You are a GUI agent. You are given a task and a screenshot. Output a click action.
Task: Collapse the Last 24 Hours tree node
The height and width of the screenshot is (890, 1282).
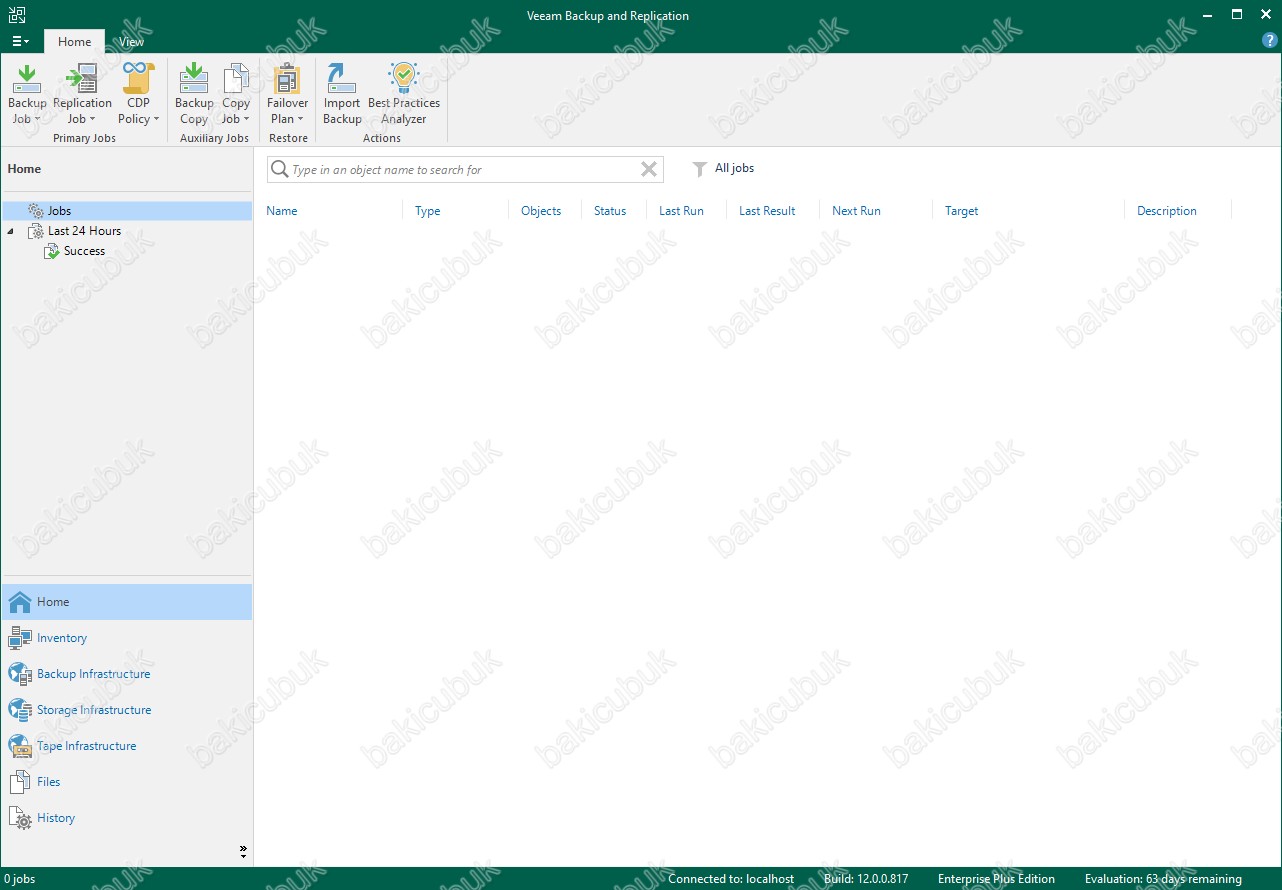tap(10, 231)
